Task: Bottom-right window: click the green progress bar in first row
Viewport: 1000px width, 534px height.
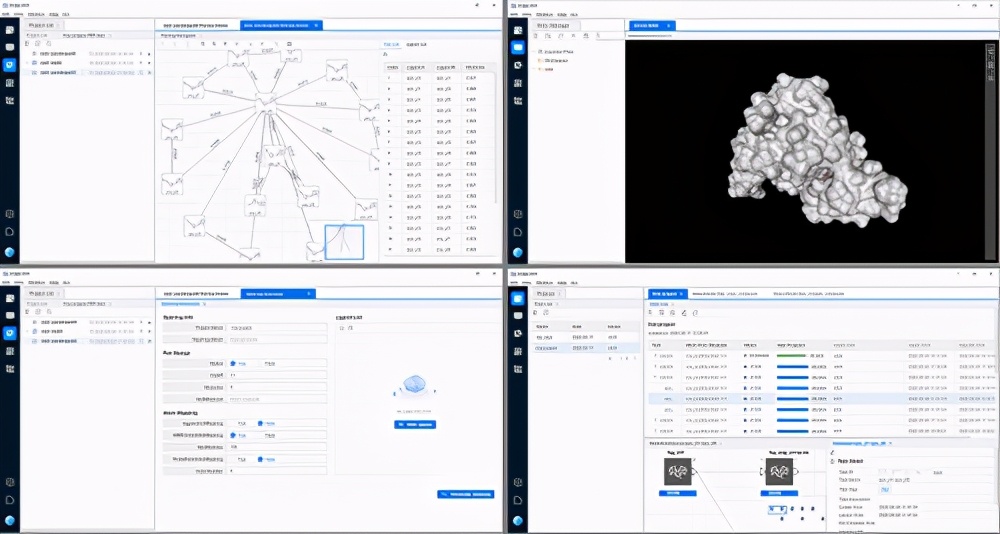Action: [791, 355]
